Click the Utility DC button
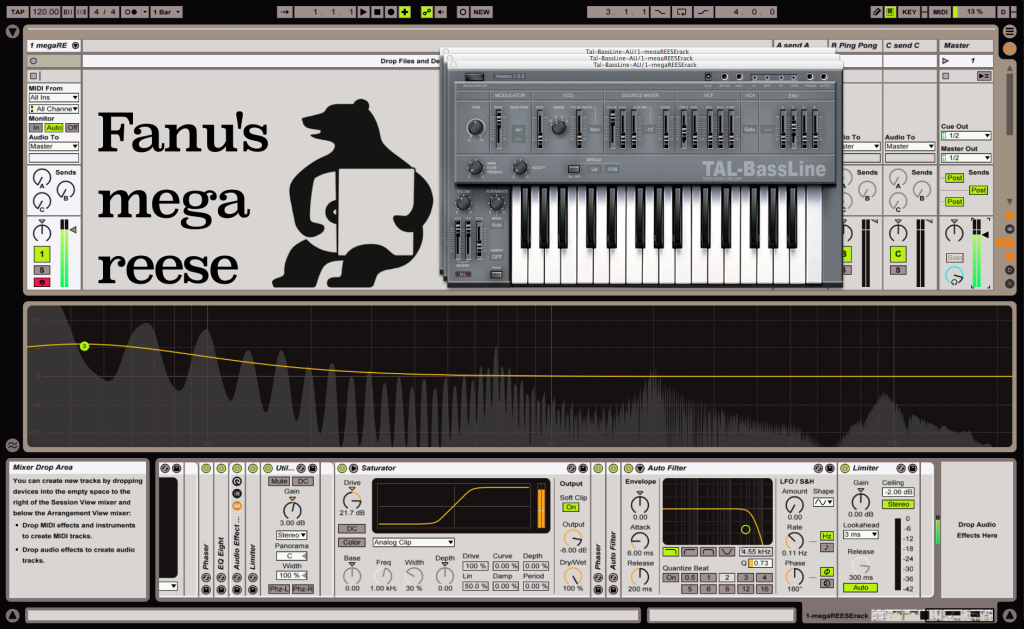1024x629 pixels. pos(302,481)
